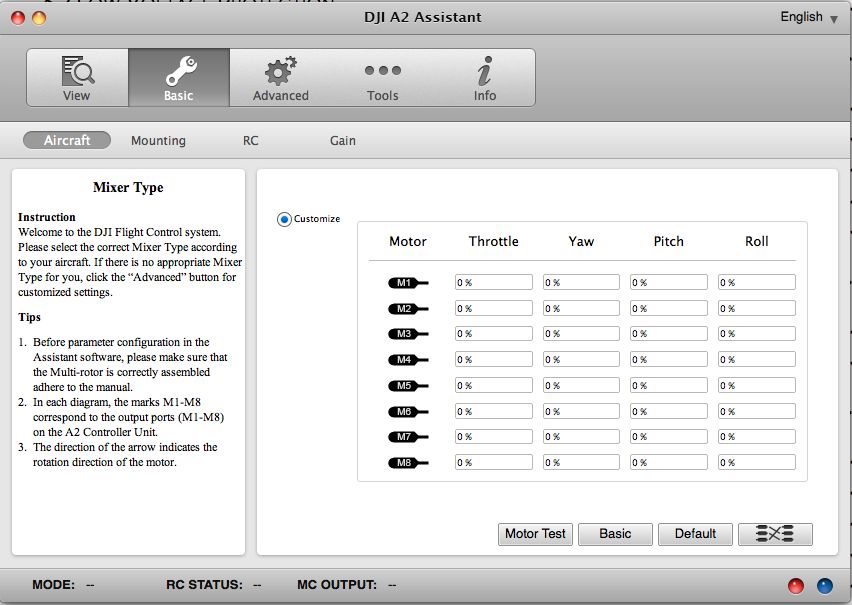Edit the M2 Yaw field
The width and height of the screenshot is (852, 605).
point(581,308)
